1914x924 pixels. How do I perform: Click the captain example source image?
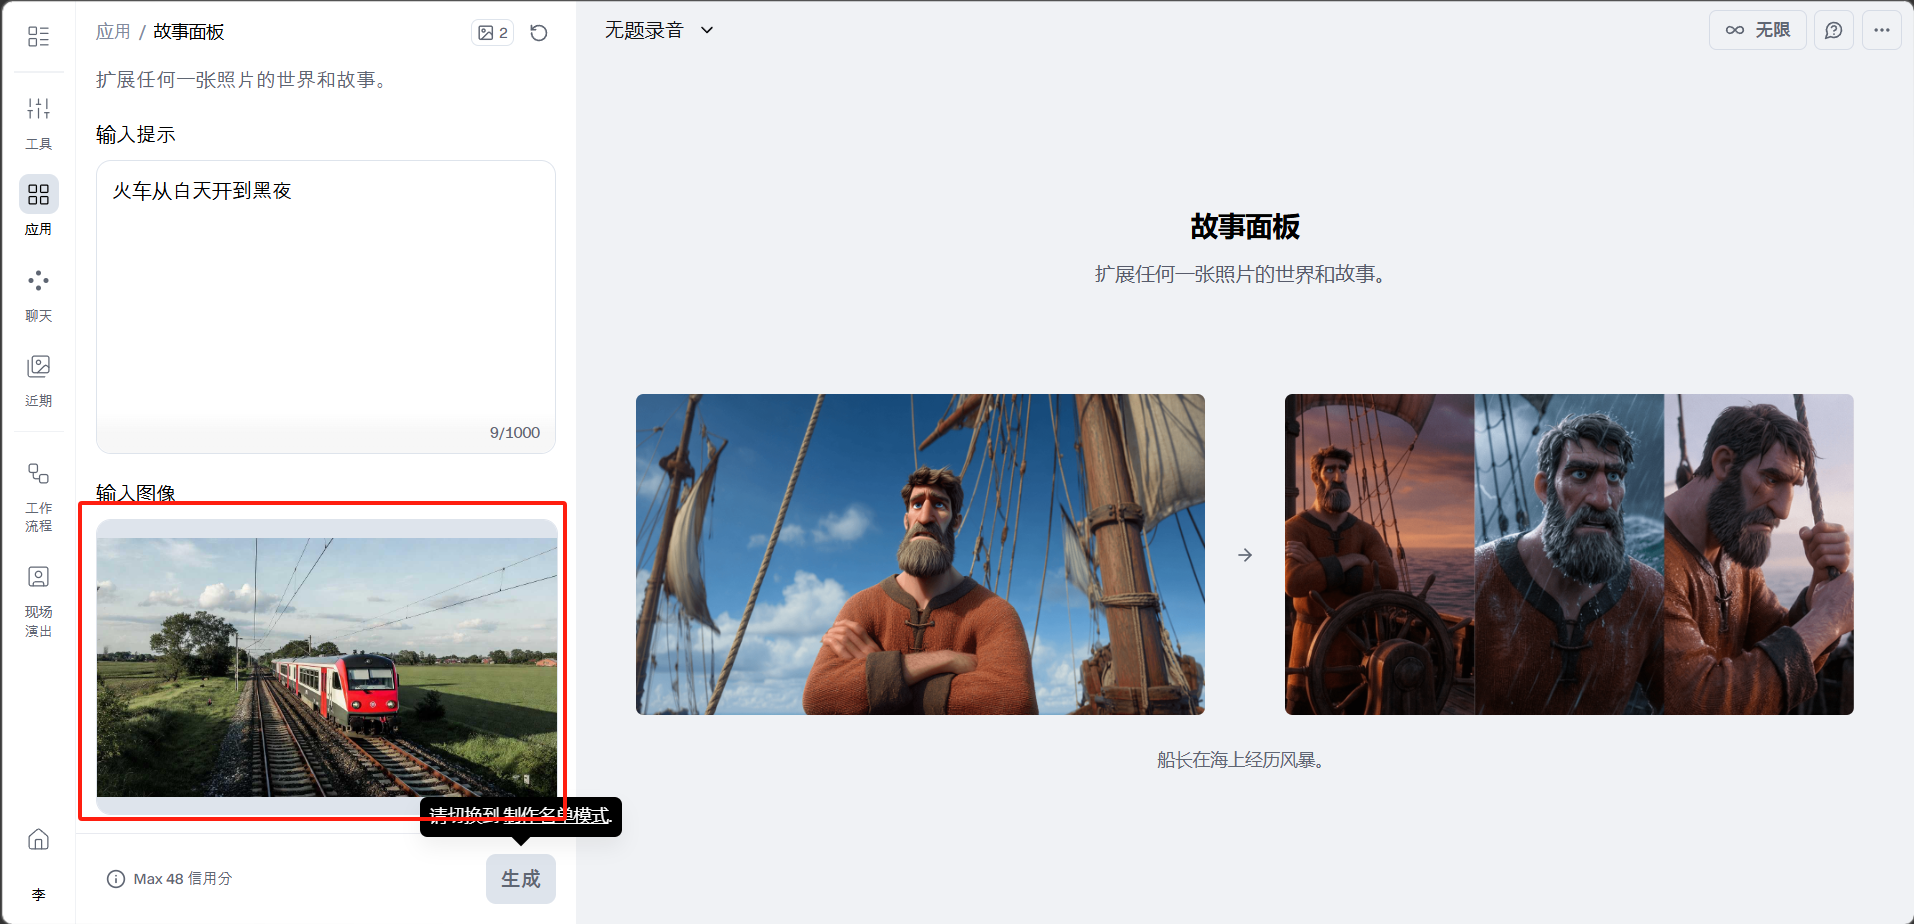click(919, 554)
